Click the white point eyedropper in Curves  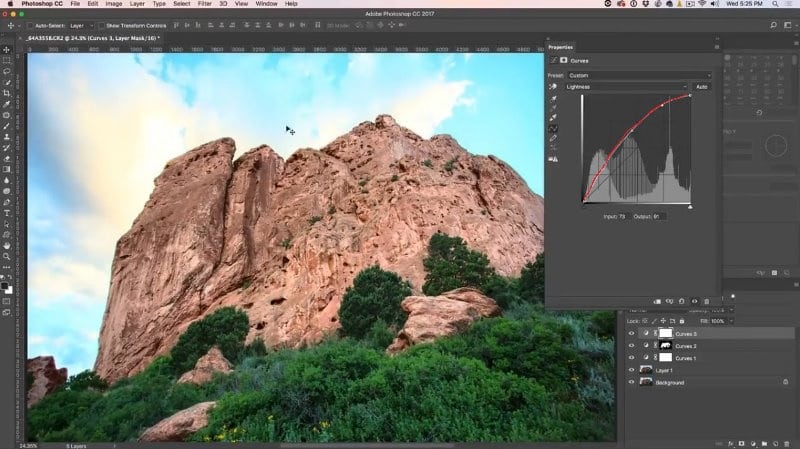tap(554, 117)
